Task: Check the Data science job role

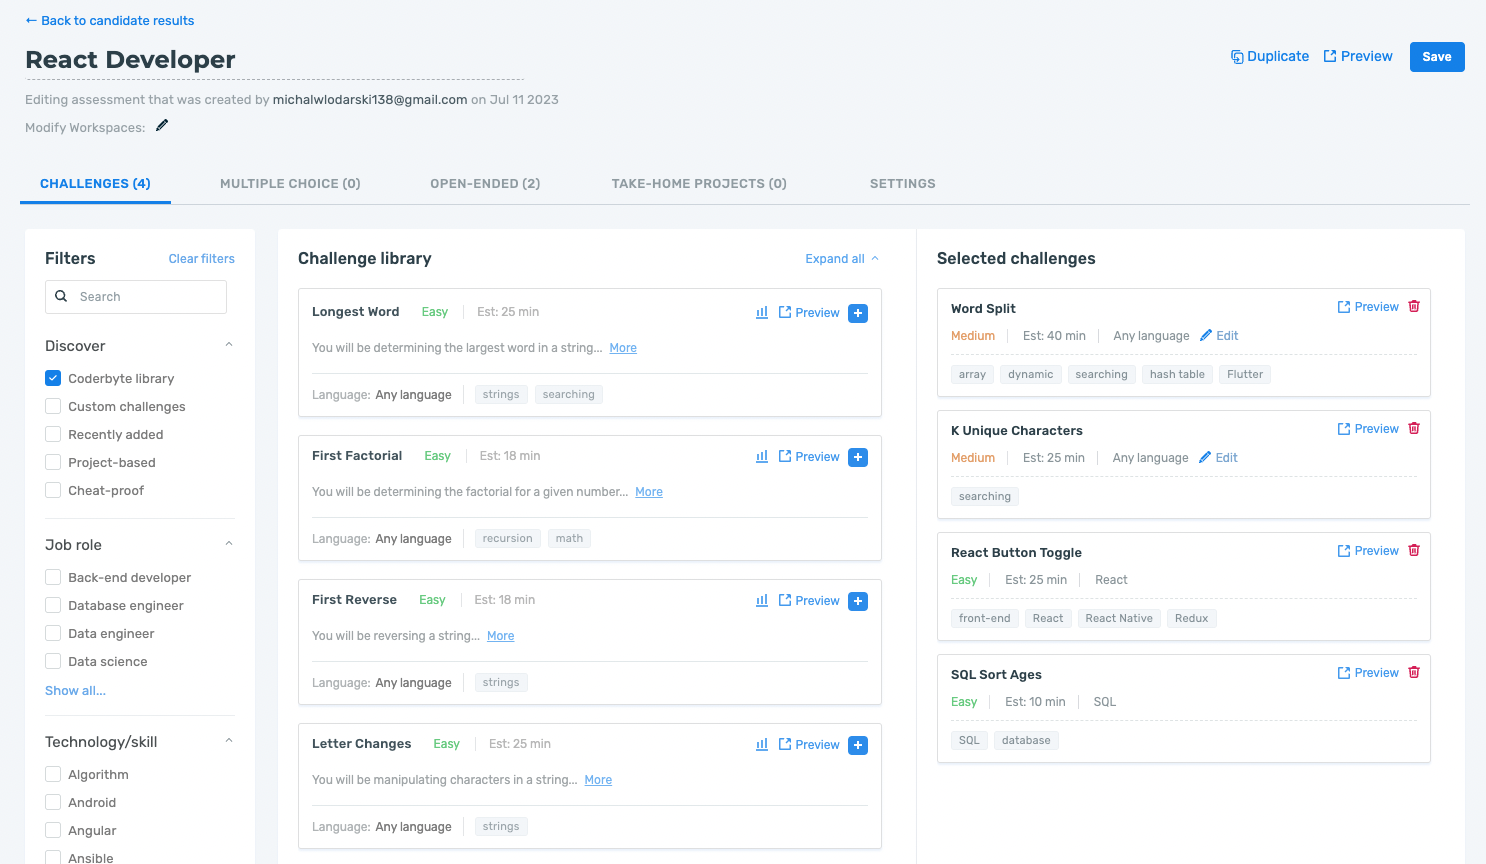Action: (53, 661)
